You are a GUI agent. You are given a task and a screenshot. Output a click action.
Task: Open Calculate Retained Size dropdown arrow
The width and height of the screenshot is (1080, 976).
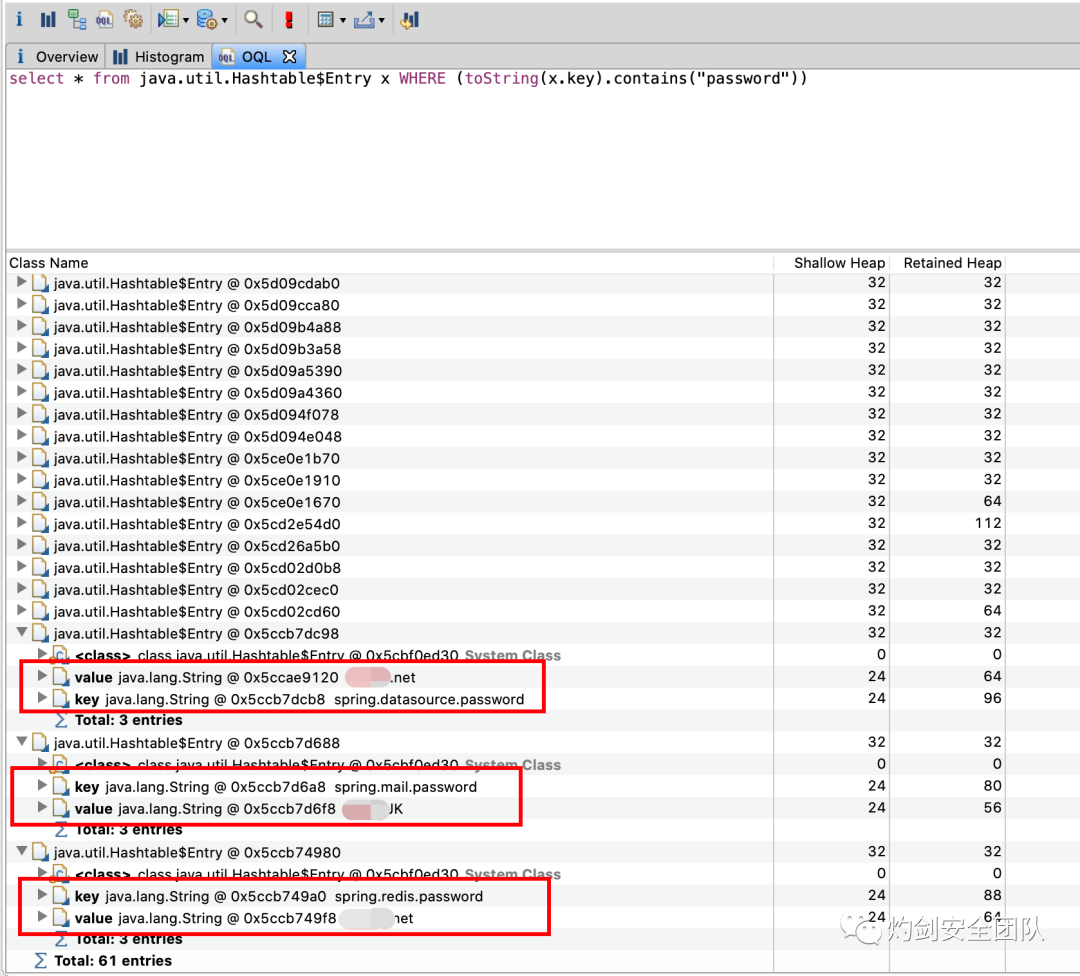tap(342, 21)
